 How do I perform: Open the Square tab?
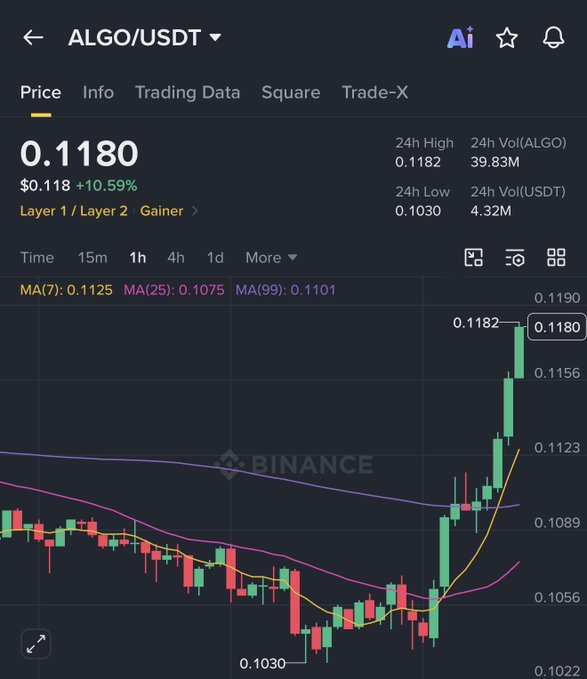(x=291, y=93)
